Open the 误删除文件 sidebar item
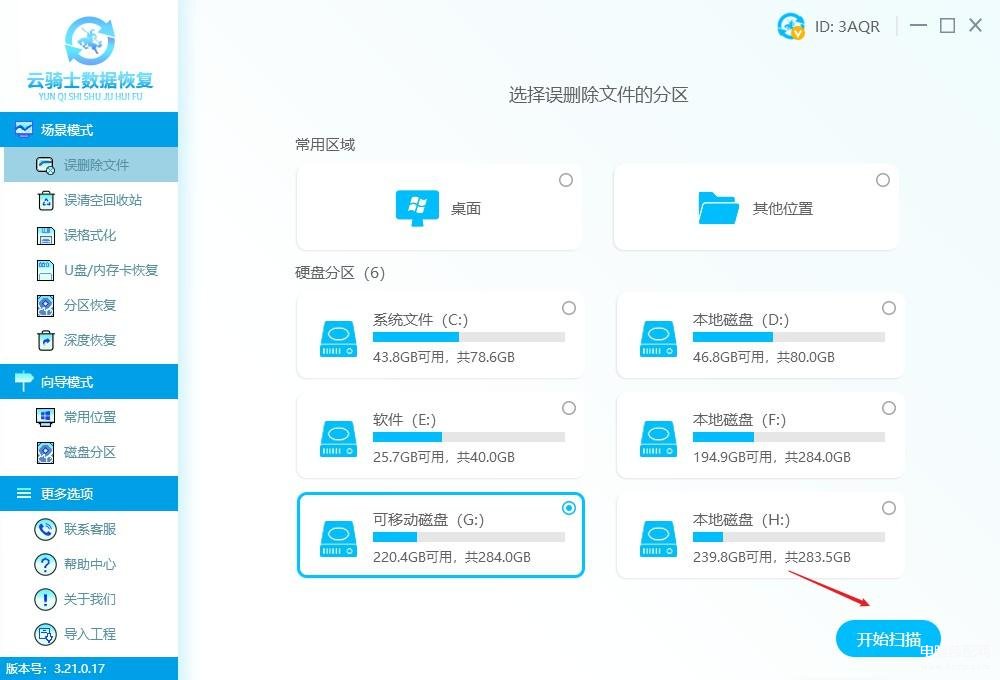The image size is (1000, 680). point(96,165)
